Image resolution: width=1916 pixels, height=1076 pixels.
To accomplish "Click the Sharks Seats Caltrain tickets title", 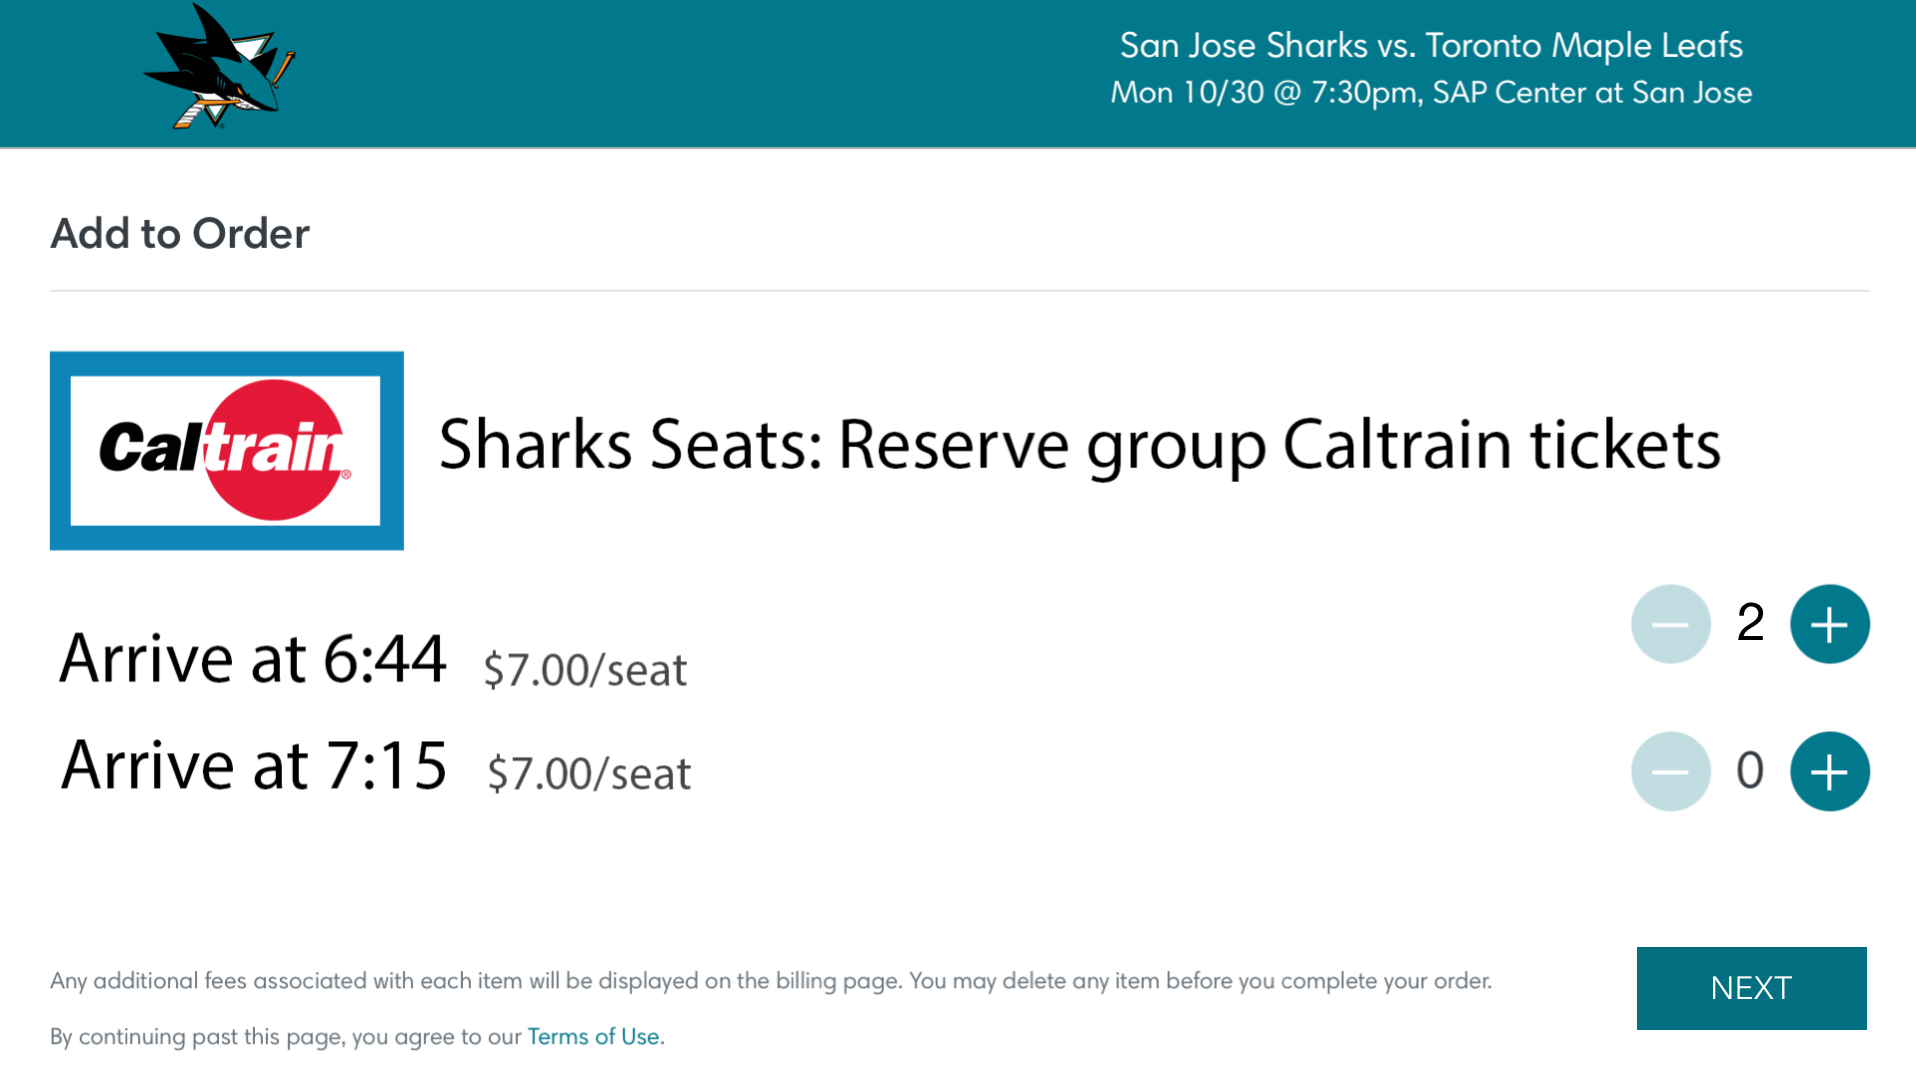I will click(x=1080, y=445).
